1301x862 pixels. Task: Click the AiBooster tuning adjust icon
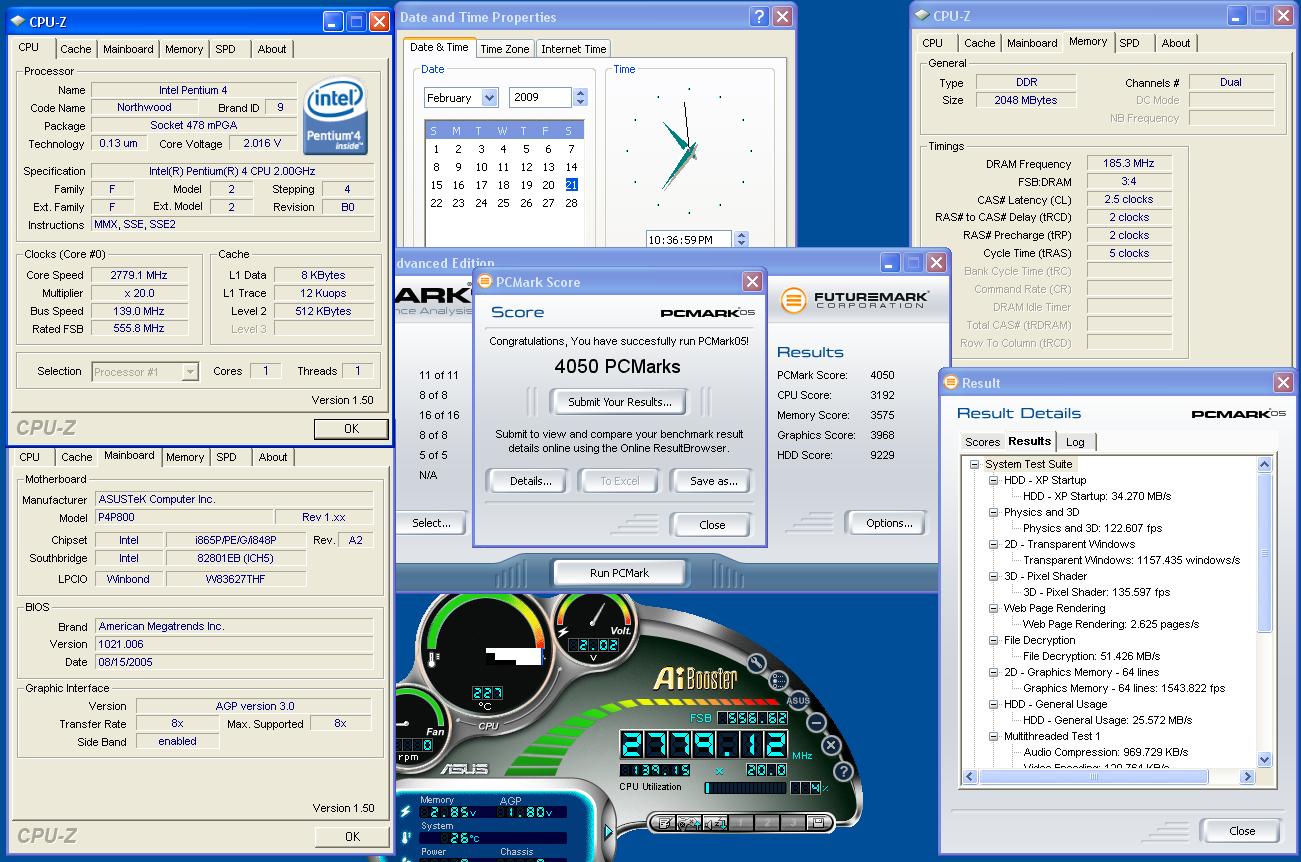689,823
